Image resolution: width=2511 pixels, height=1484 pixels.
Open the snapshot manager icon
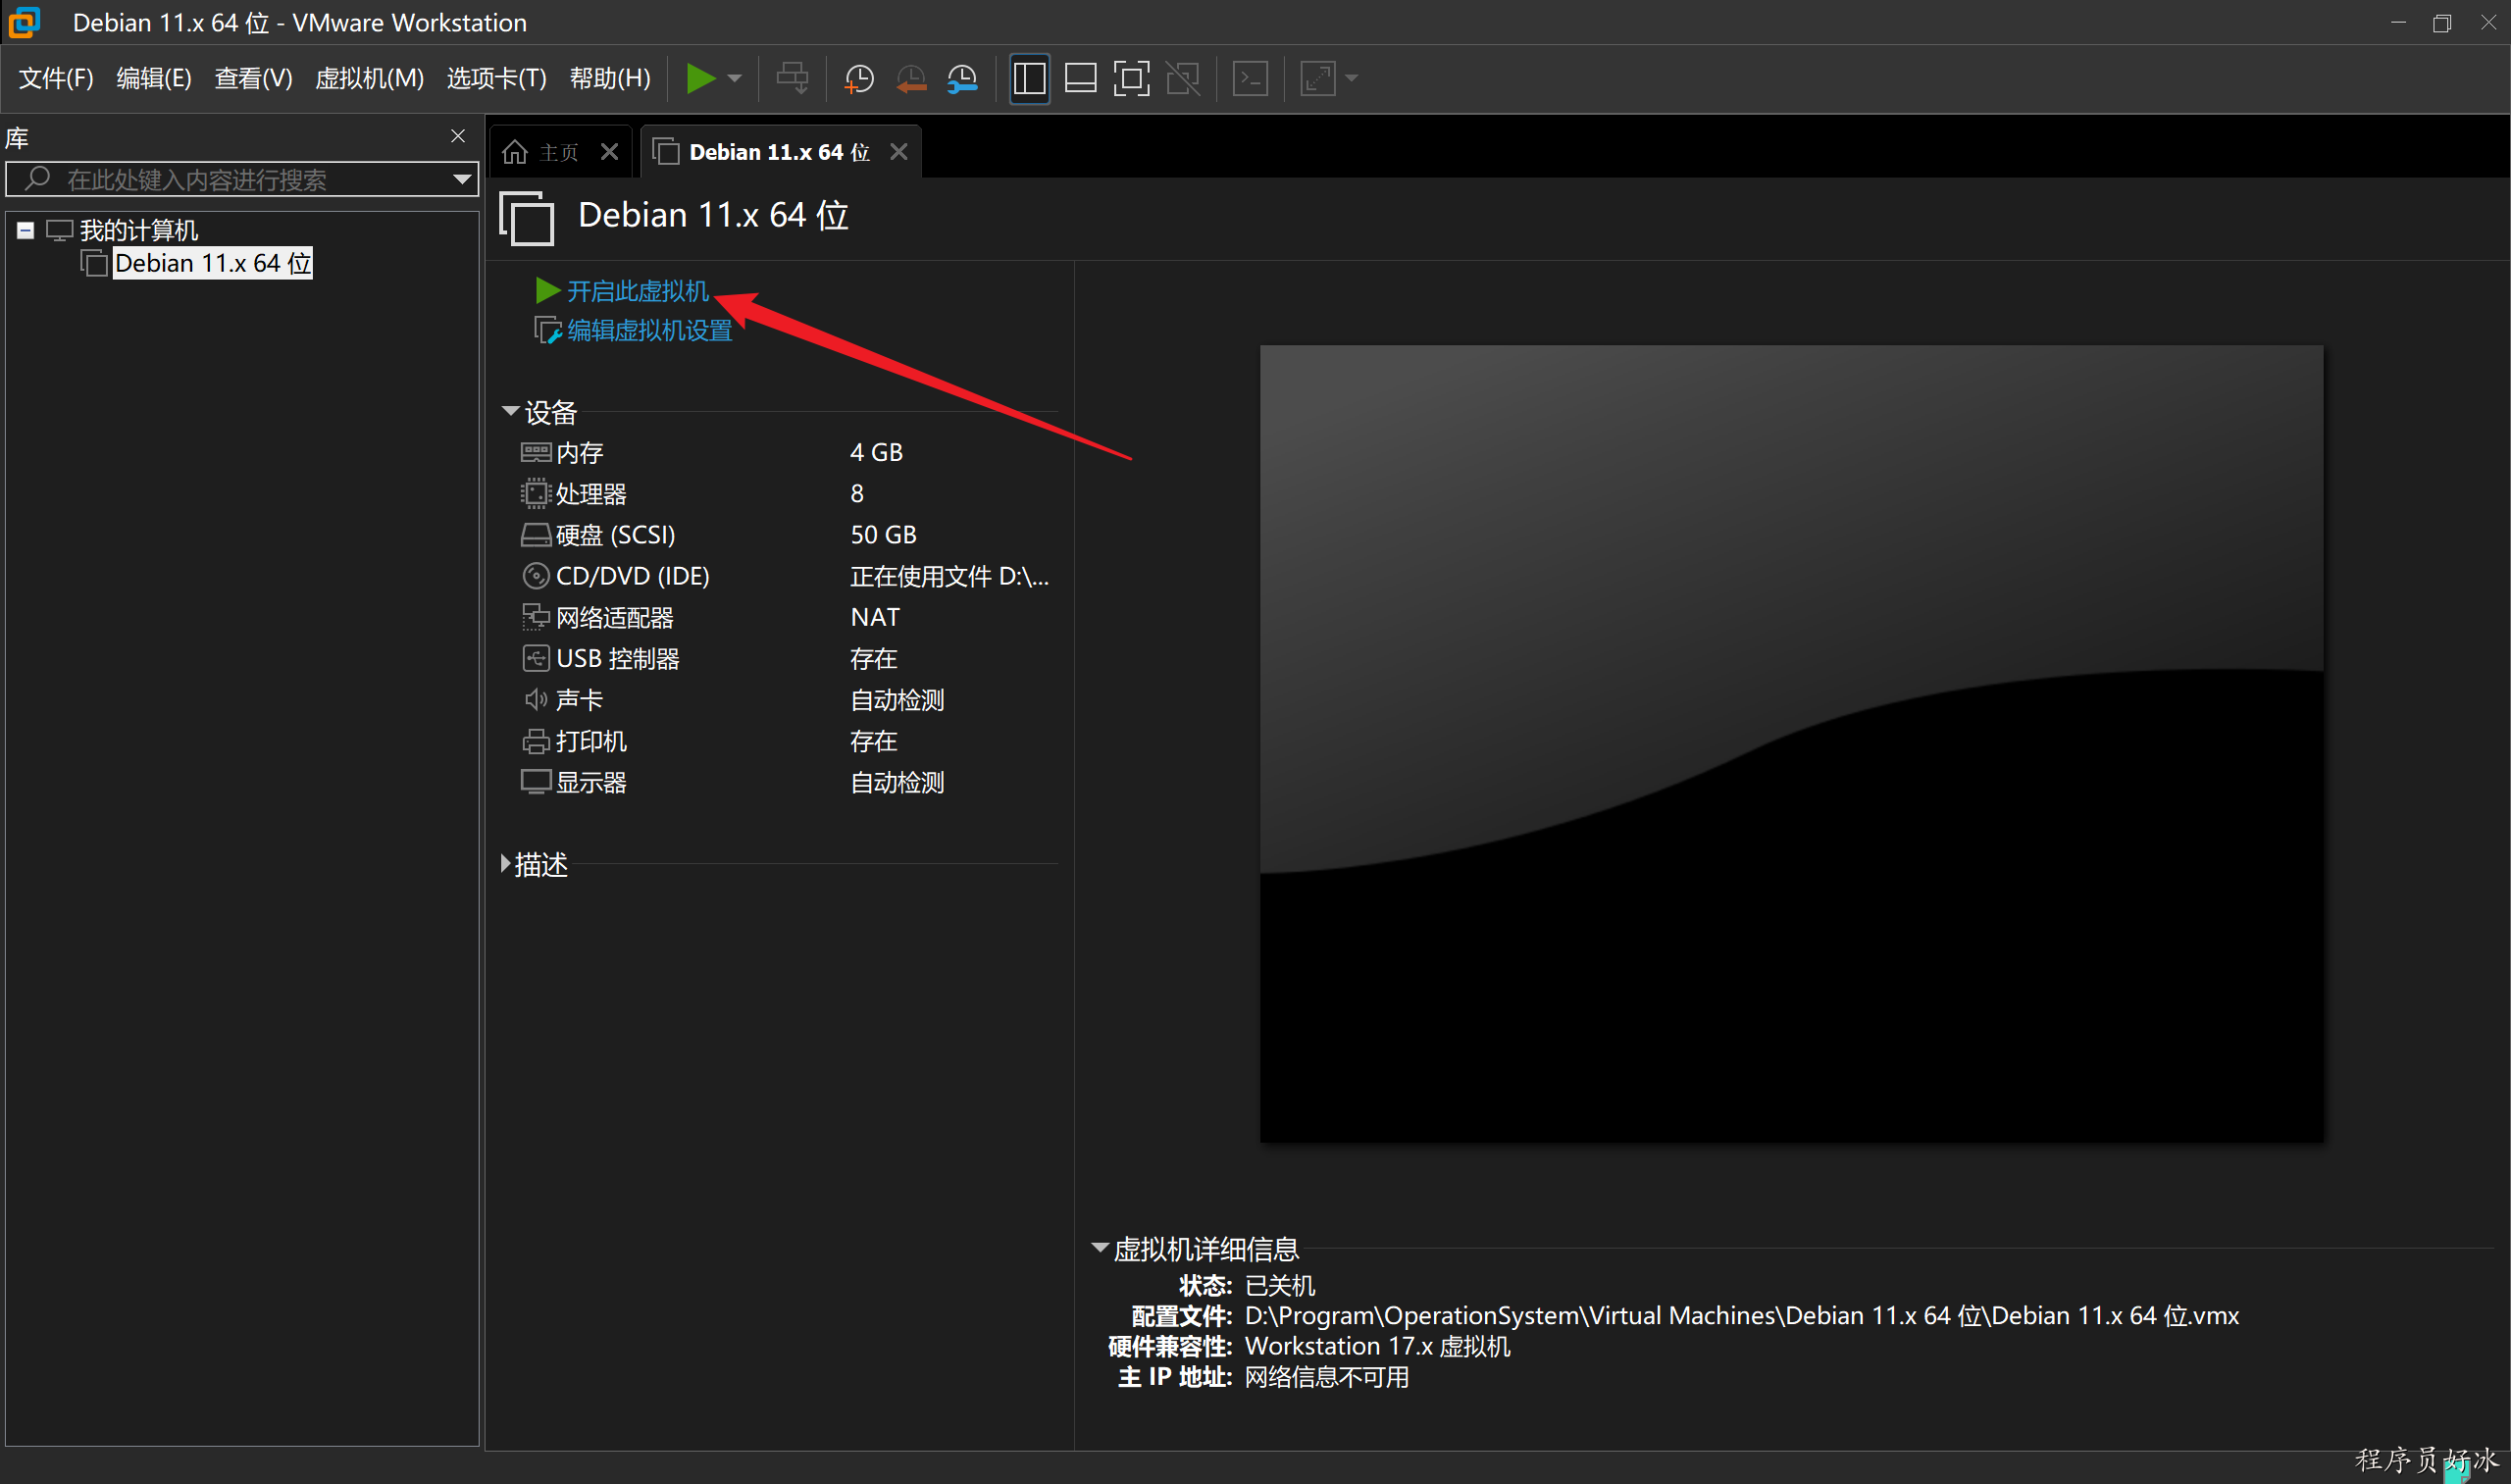pyautogui.click(x=962, y=78)
